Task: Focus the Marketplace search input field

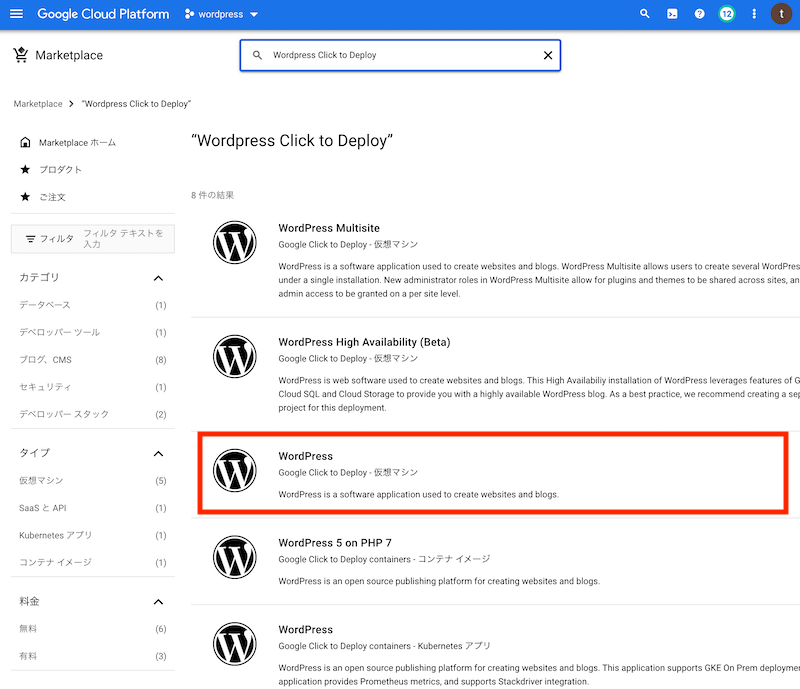Action: tap(401, 55)
